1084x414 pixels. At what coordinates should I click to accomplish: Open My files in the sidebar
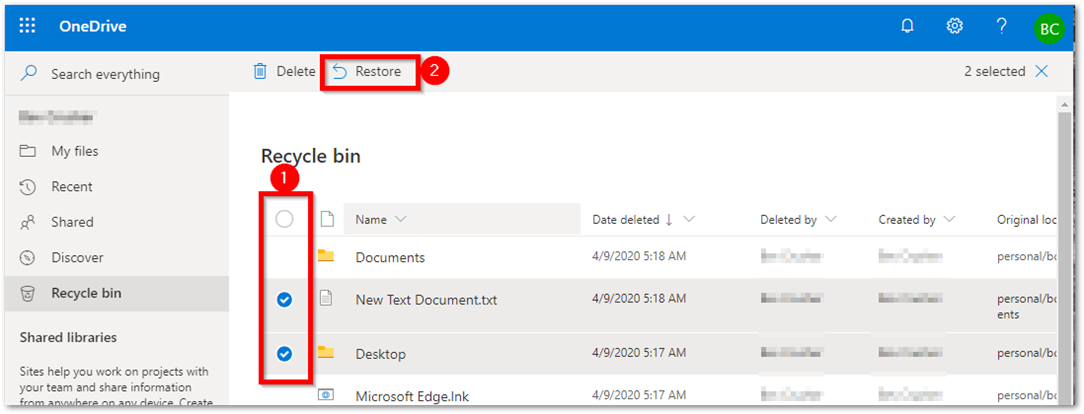[x=75, y=151]
